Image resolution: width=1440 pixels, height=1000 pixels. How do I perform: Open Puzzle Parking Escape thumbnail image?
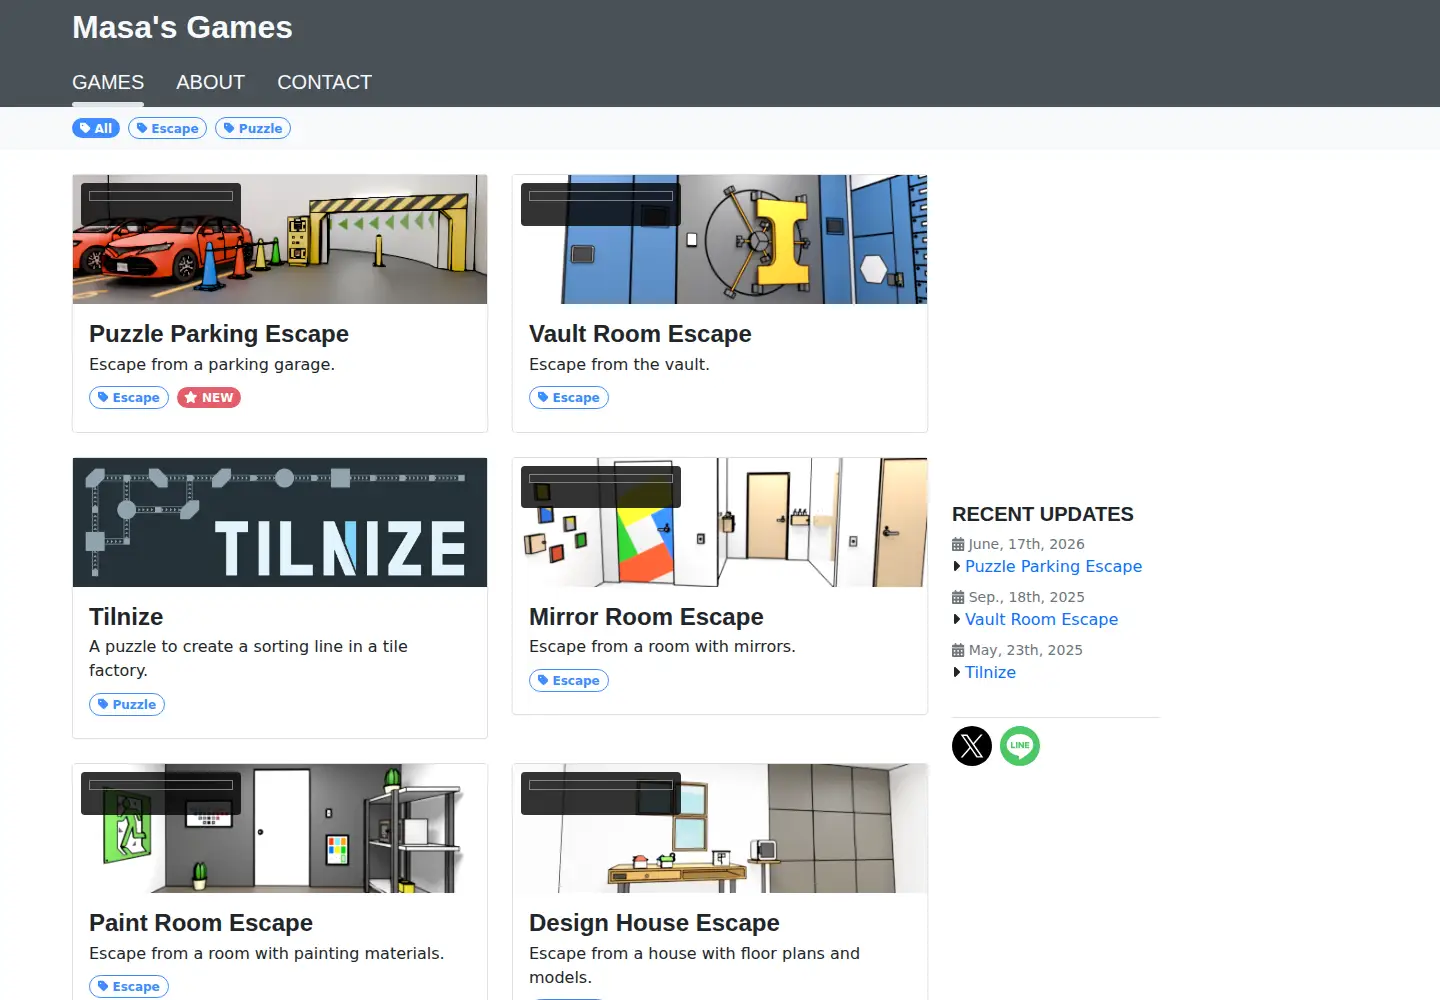click(x=280, y=240)
